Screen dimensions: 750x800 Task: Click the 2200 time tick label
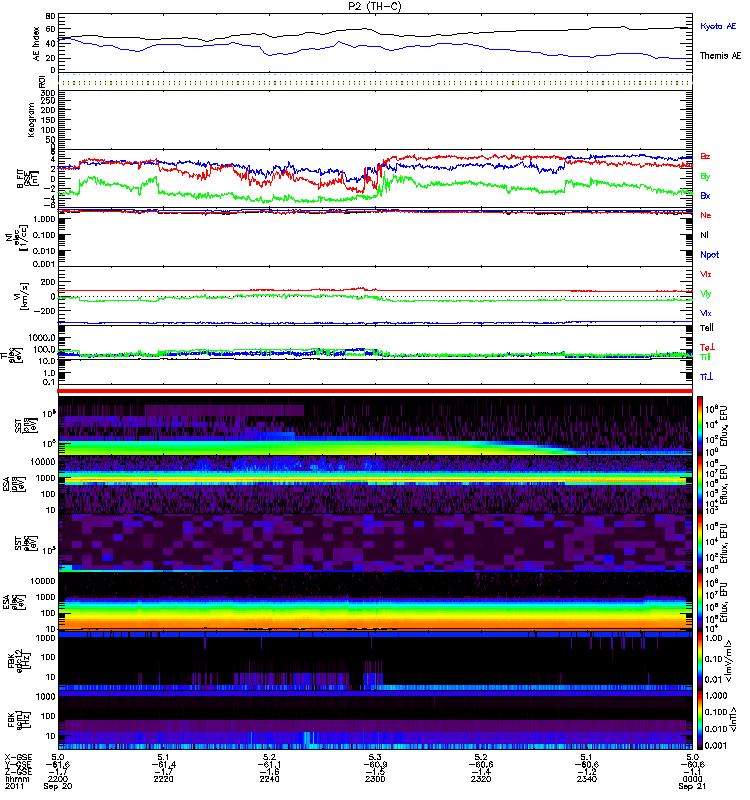(x=58, y=779)
